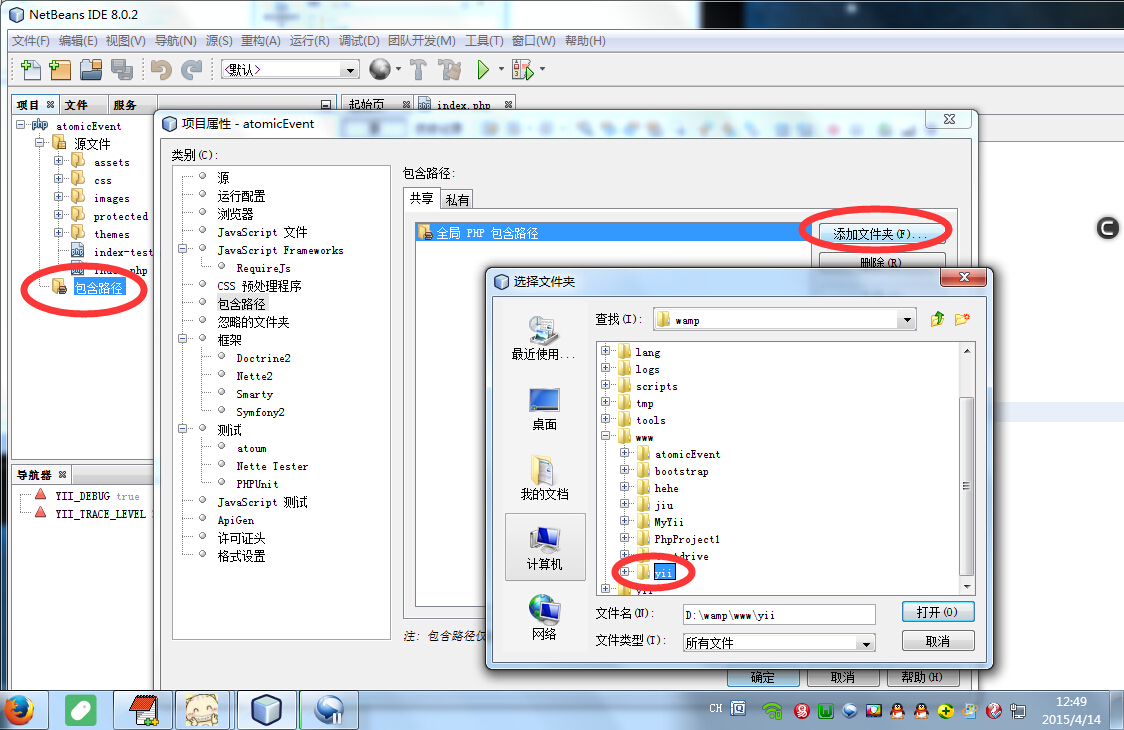The width and height of the screenshot is (1124, 730).
Task: Open the 查找 wamp location dropdown
Action: point(907,320)
